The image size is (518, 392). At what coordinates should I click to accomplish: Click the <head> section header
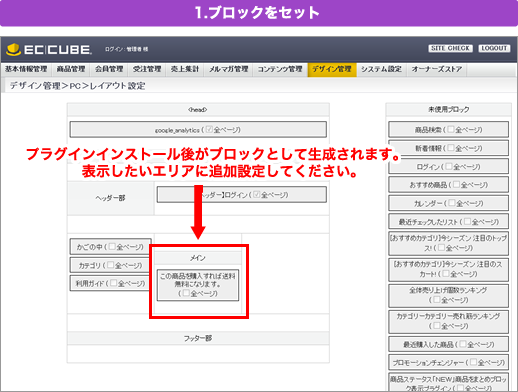pos(198,109)
